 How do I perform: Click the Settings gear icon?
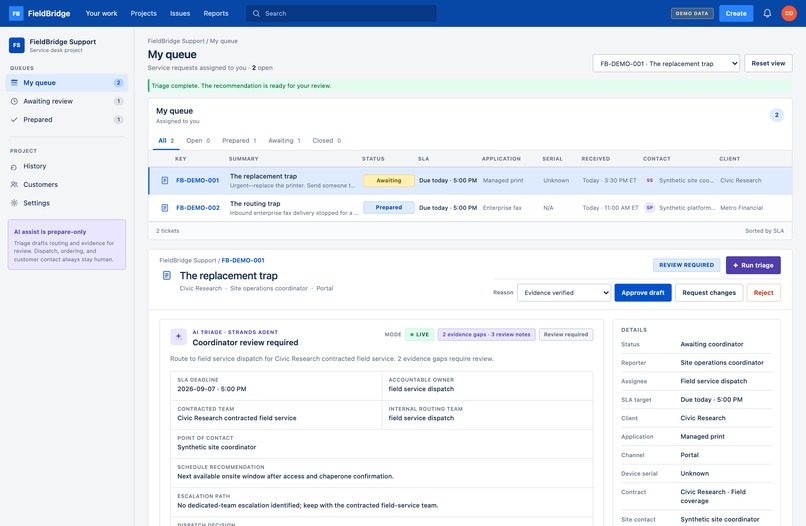click(14, 203)
